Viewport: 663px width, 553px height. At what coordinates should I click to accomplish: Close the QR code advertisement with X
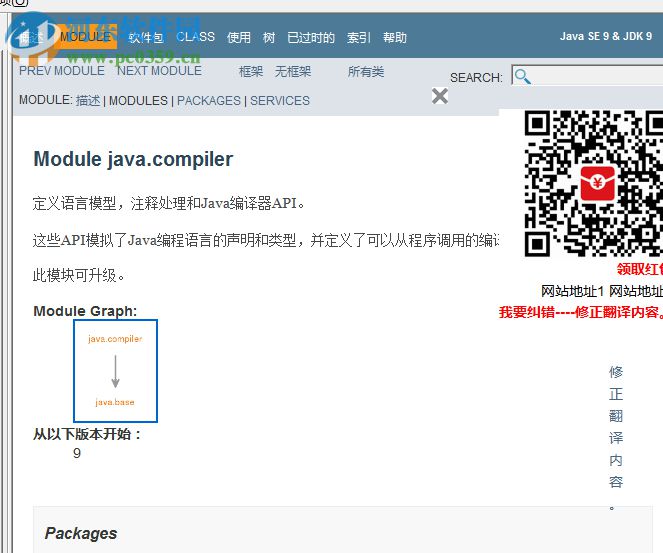pos(440,96)
